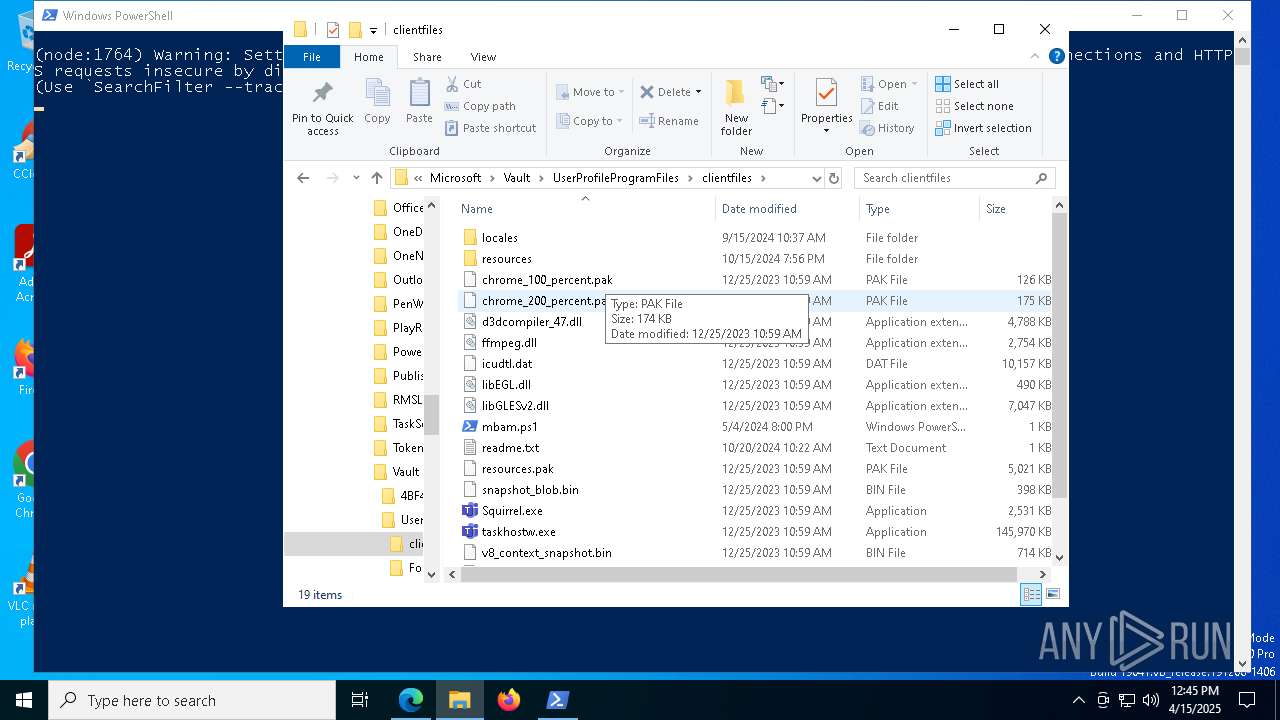1280x720 pixels.
Task: Click Windows Start button
Action: coord(24,700)
